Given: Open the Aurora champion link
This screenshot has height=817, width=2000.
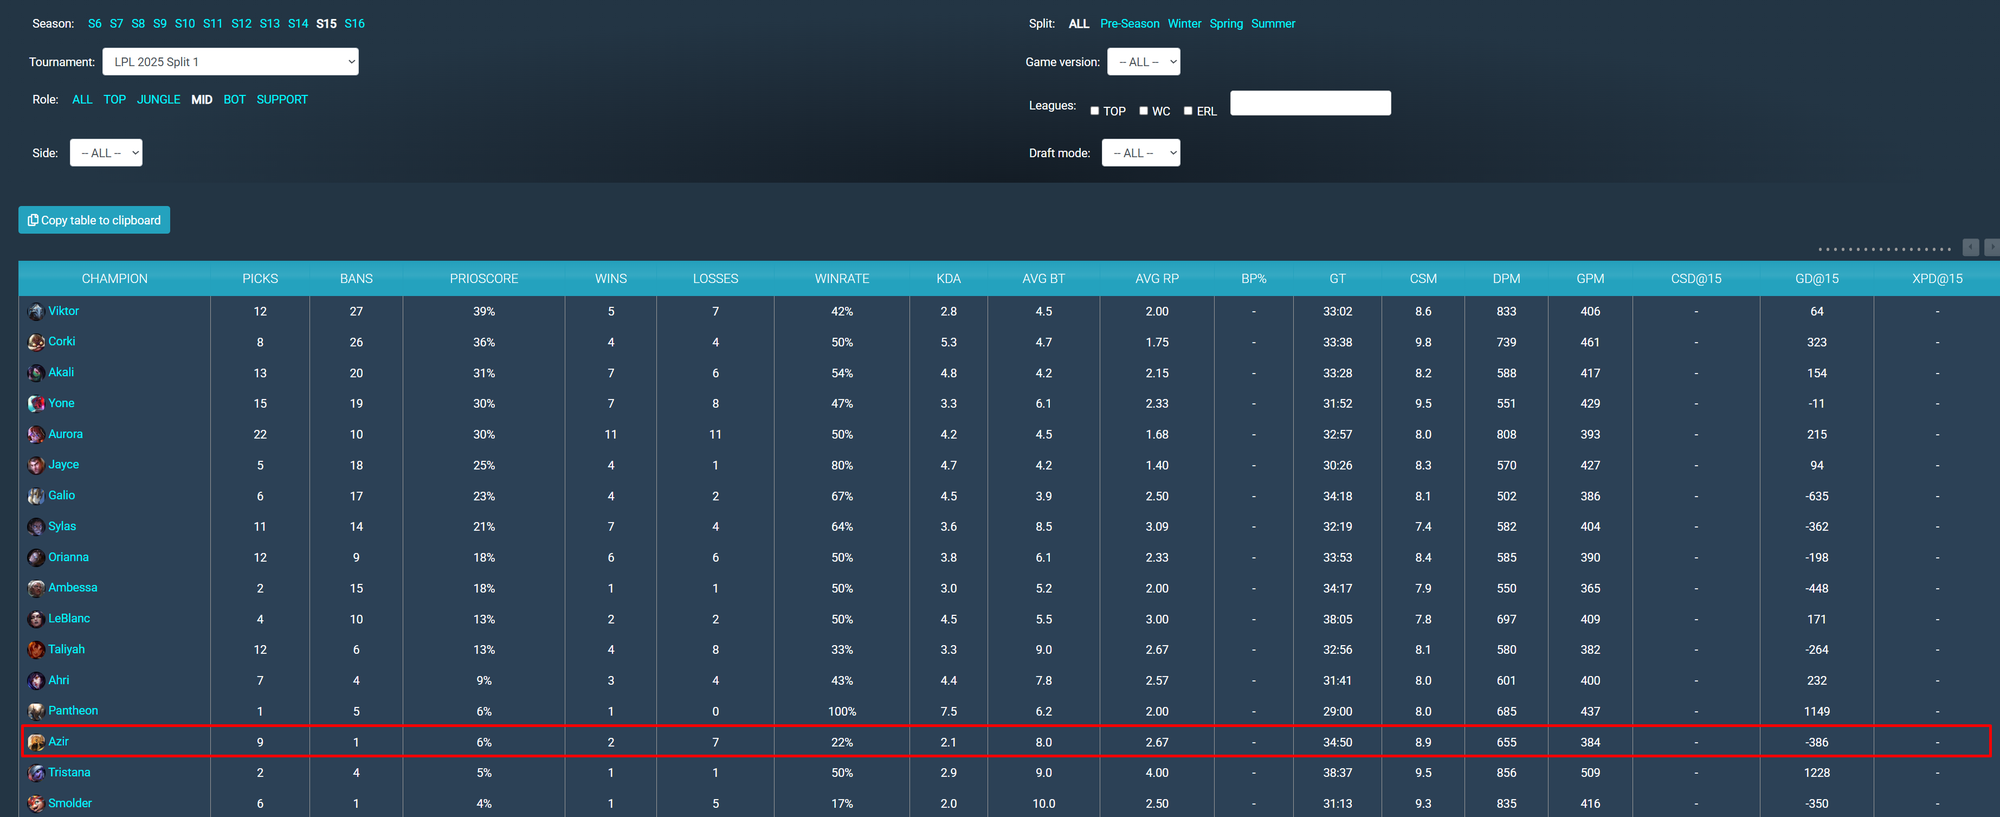Looking at the screenshot, I should tap(65, 434).
